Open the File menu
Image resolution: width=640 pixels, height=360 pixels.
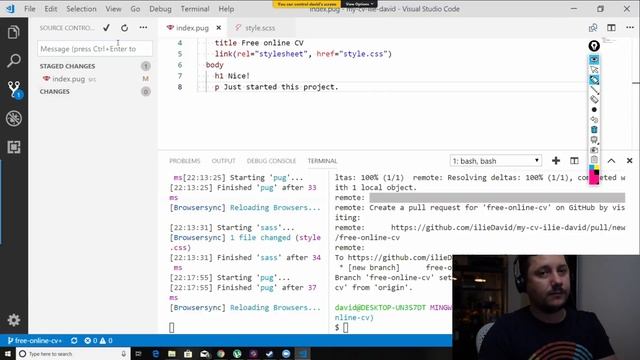point(30,9)
